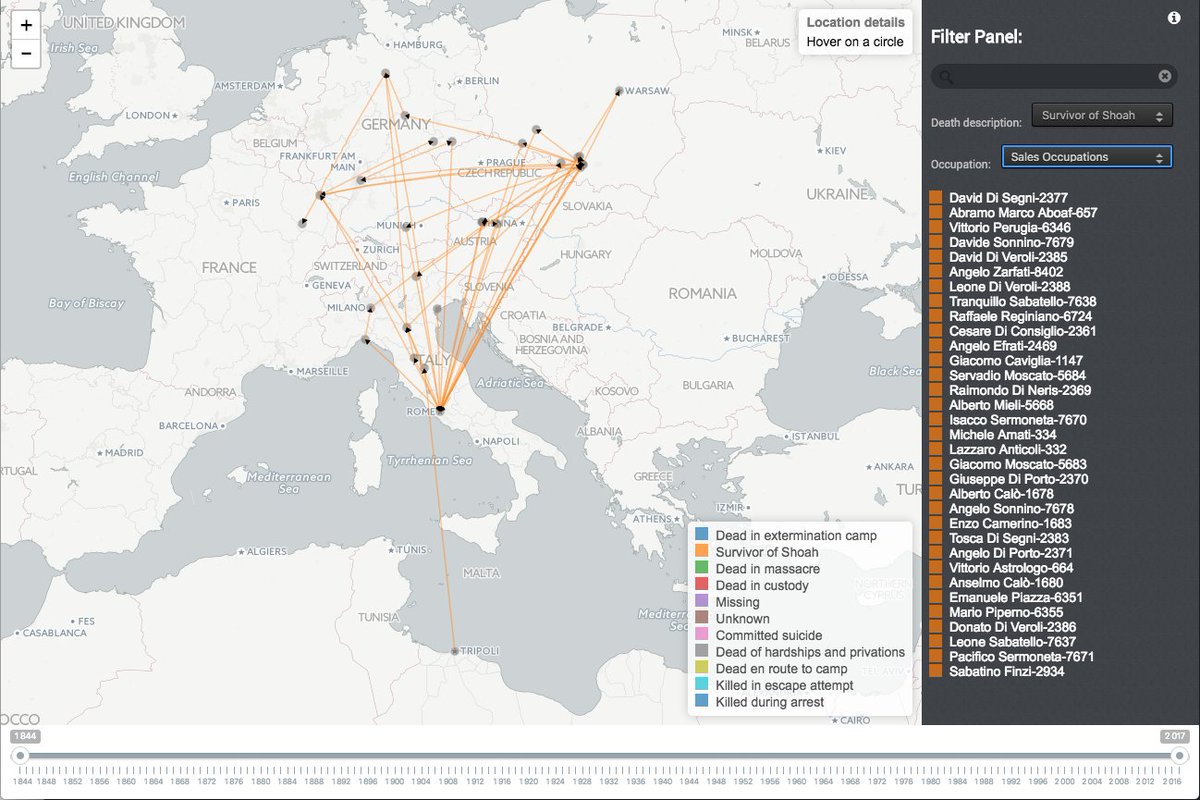Select David Di Segni-2377 from the list

point(1009,198)
